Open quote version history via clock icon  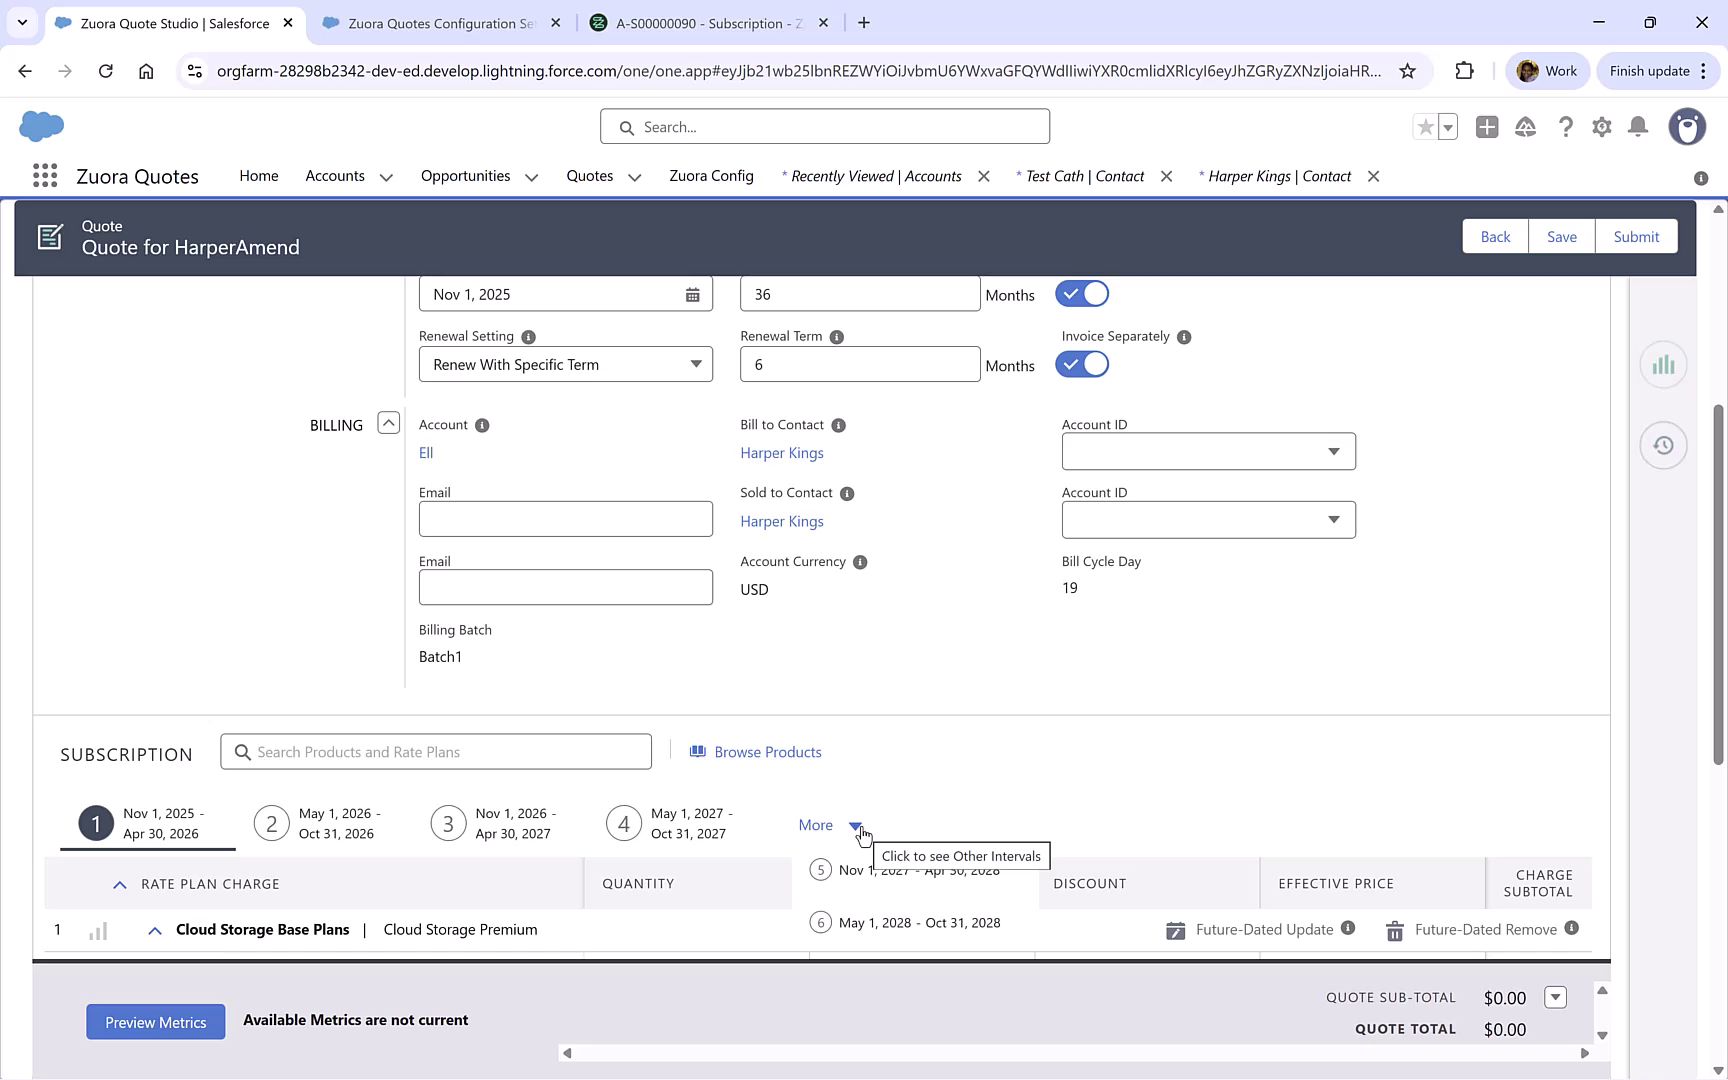[x=1663, y=445]
